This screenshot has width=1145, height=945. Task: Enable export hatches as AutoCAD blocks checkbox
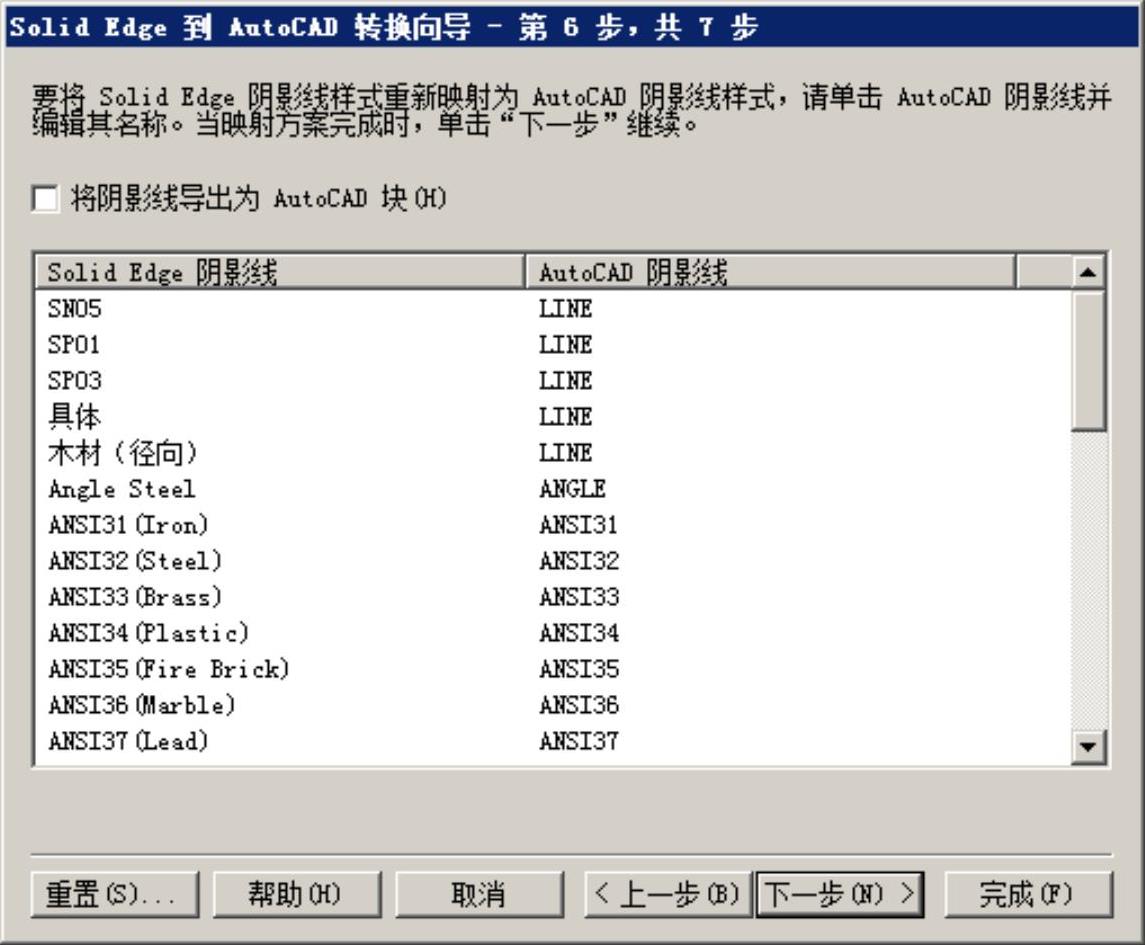pos(45,199)
